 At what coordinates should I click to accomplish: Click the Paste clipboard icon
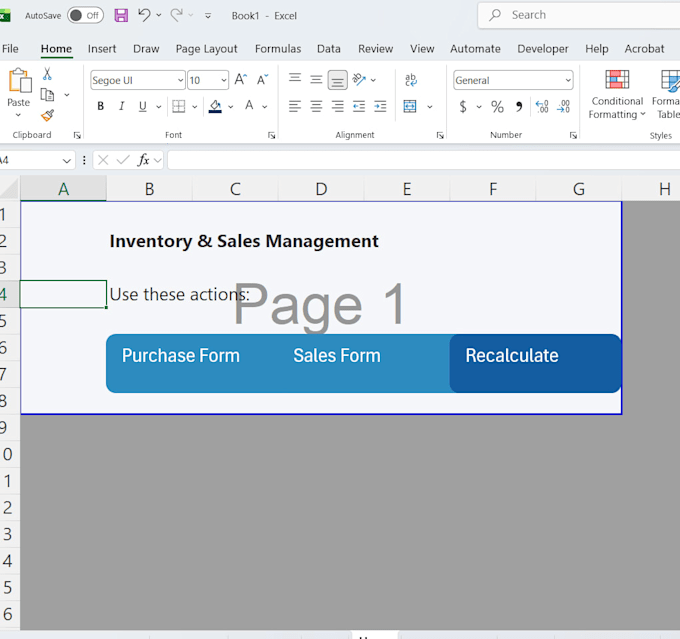19,81
